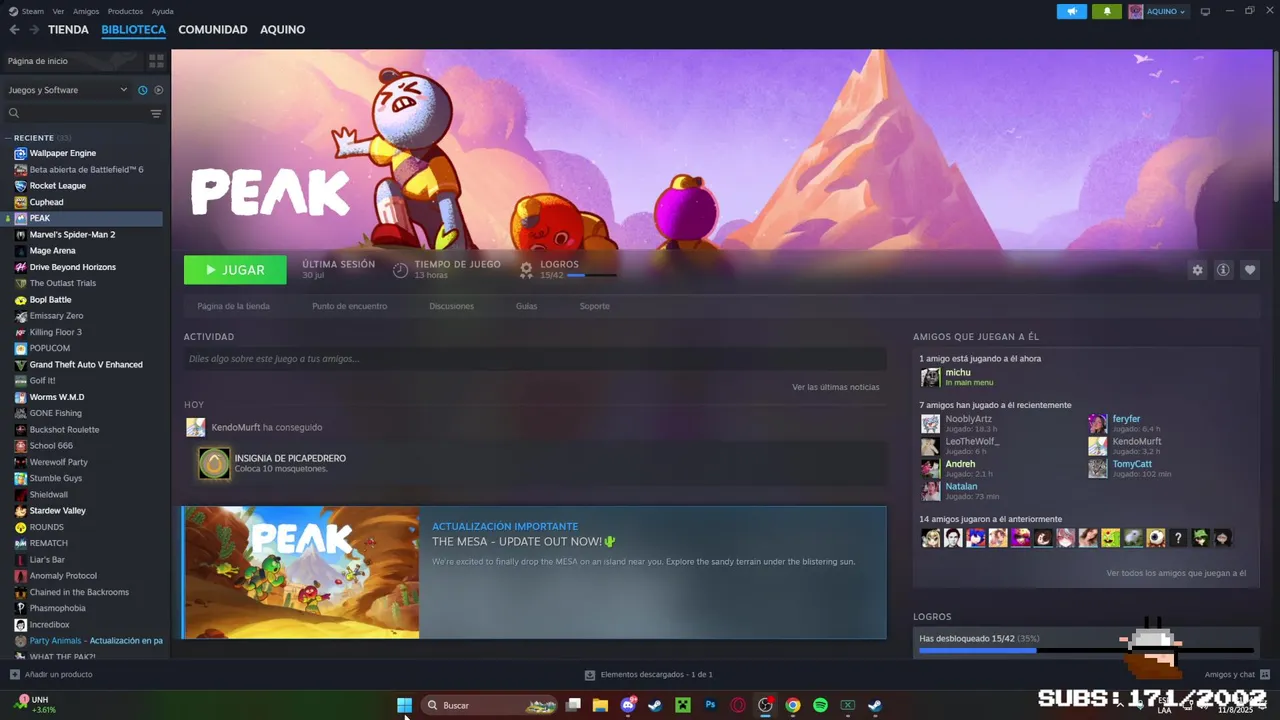
Task: Open the Amigos menu
Action: click(86, 11)
